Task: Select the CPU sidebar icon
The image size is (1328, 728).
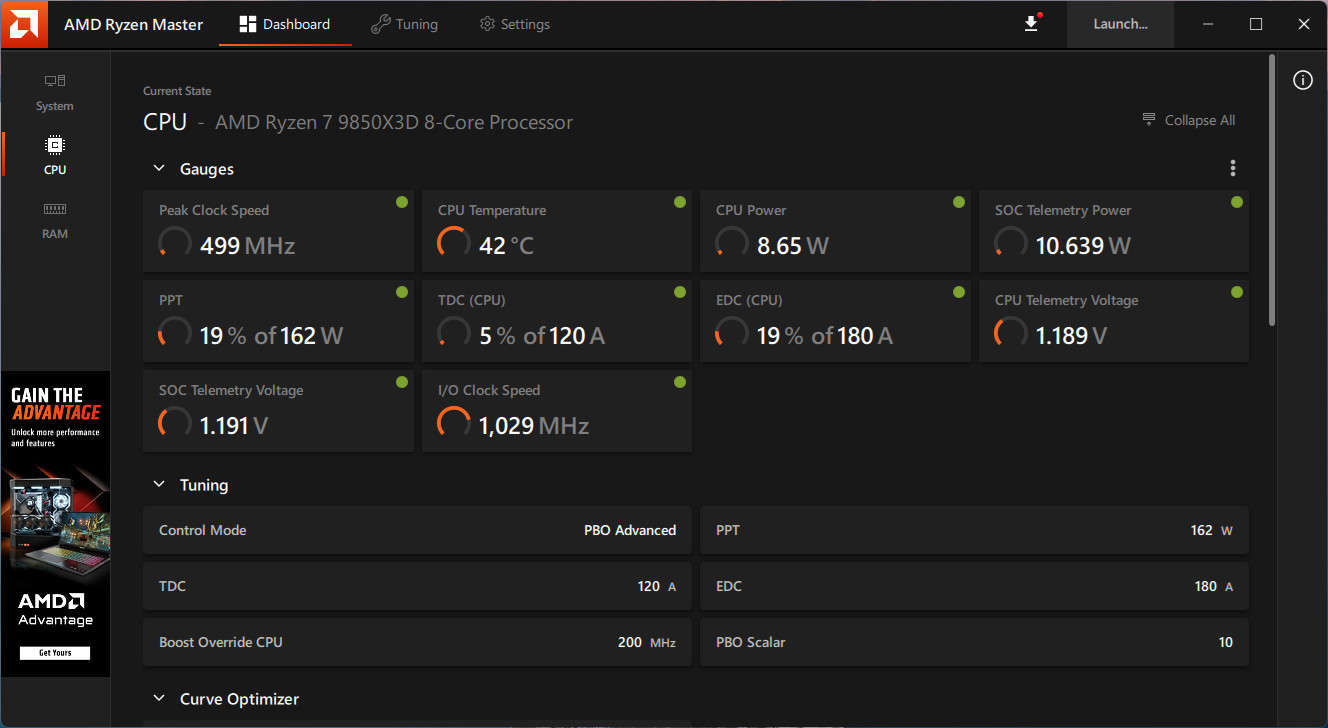Action: pyautogui.click(x=55, y=155)
